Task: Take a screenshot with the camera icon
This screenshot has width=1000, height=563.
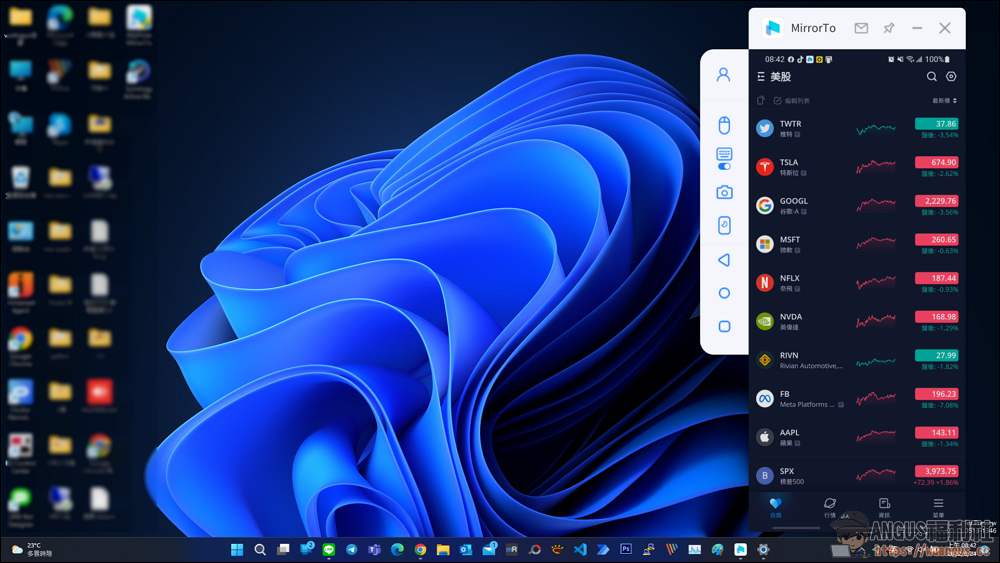Action: (724, 192)
